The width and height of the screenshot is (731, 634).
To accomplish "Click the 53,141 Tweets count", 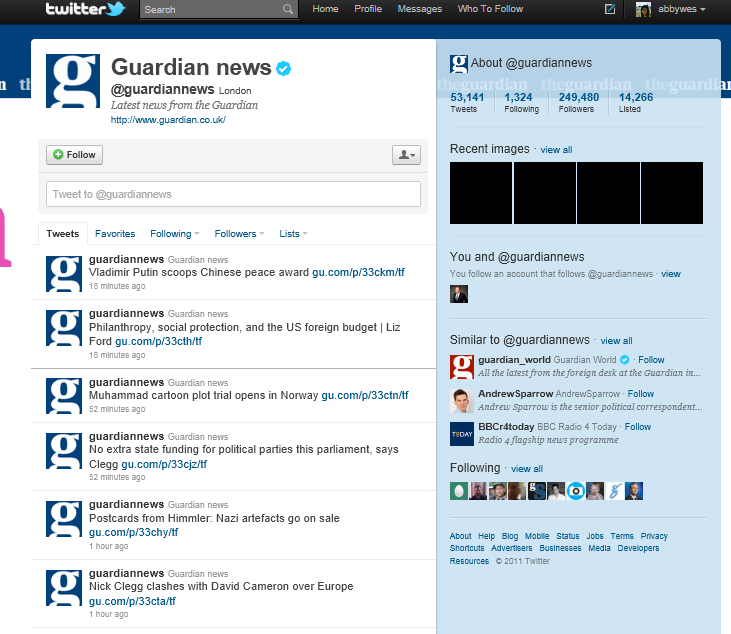I will pyautogui.click(x=467, y=103).
